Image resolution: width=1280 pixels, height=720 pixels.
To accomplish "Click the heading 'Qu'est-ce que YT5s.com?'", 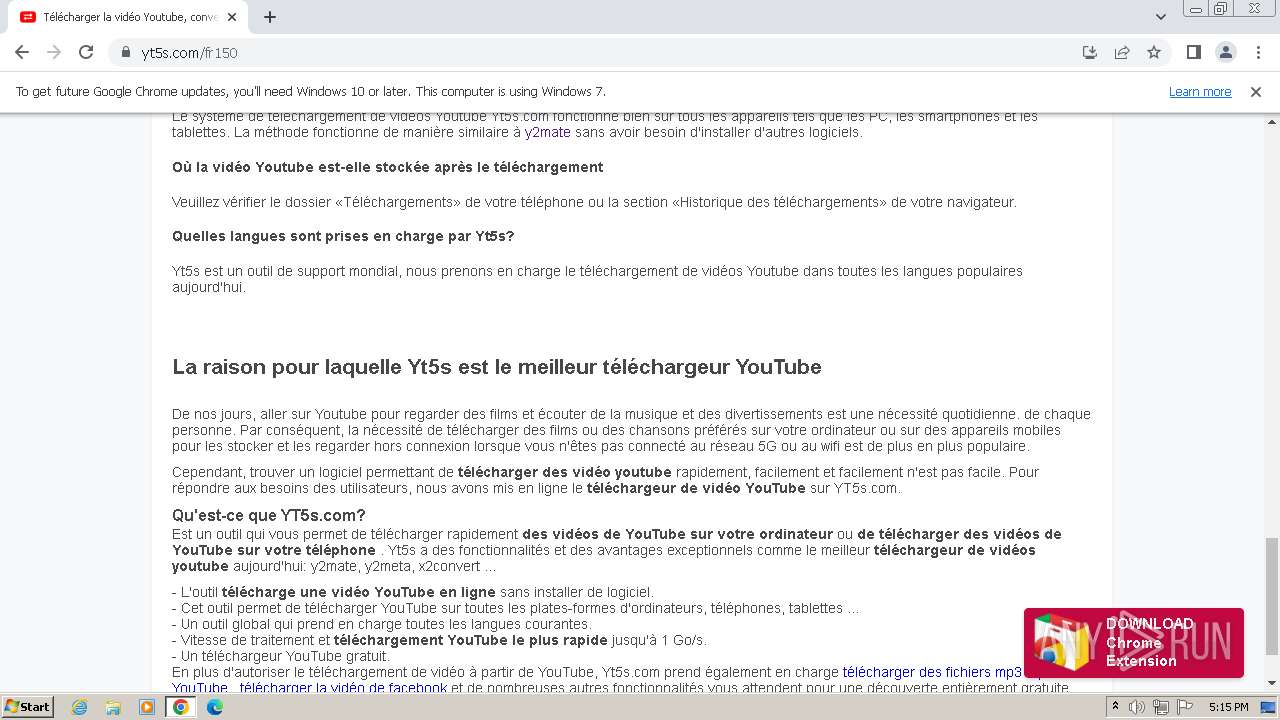I will point(269,515).
